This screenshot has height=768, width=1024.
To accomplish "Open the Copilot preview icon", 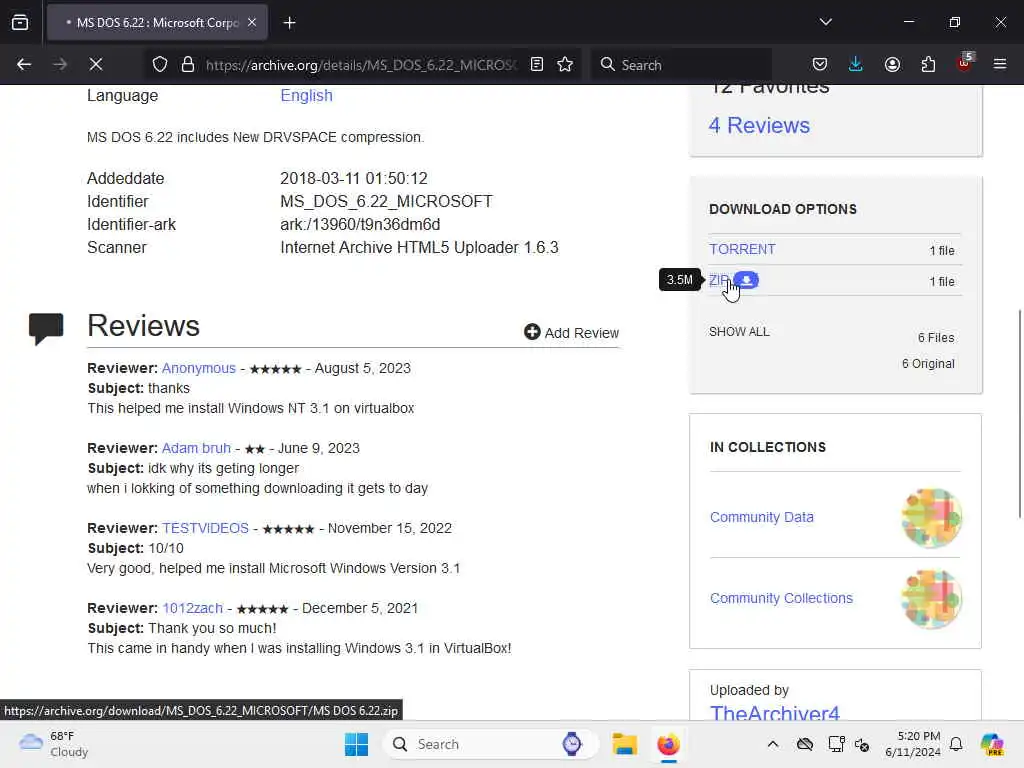I will pos(992,744).
